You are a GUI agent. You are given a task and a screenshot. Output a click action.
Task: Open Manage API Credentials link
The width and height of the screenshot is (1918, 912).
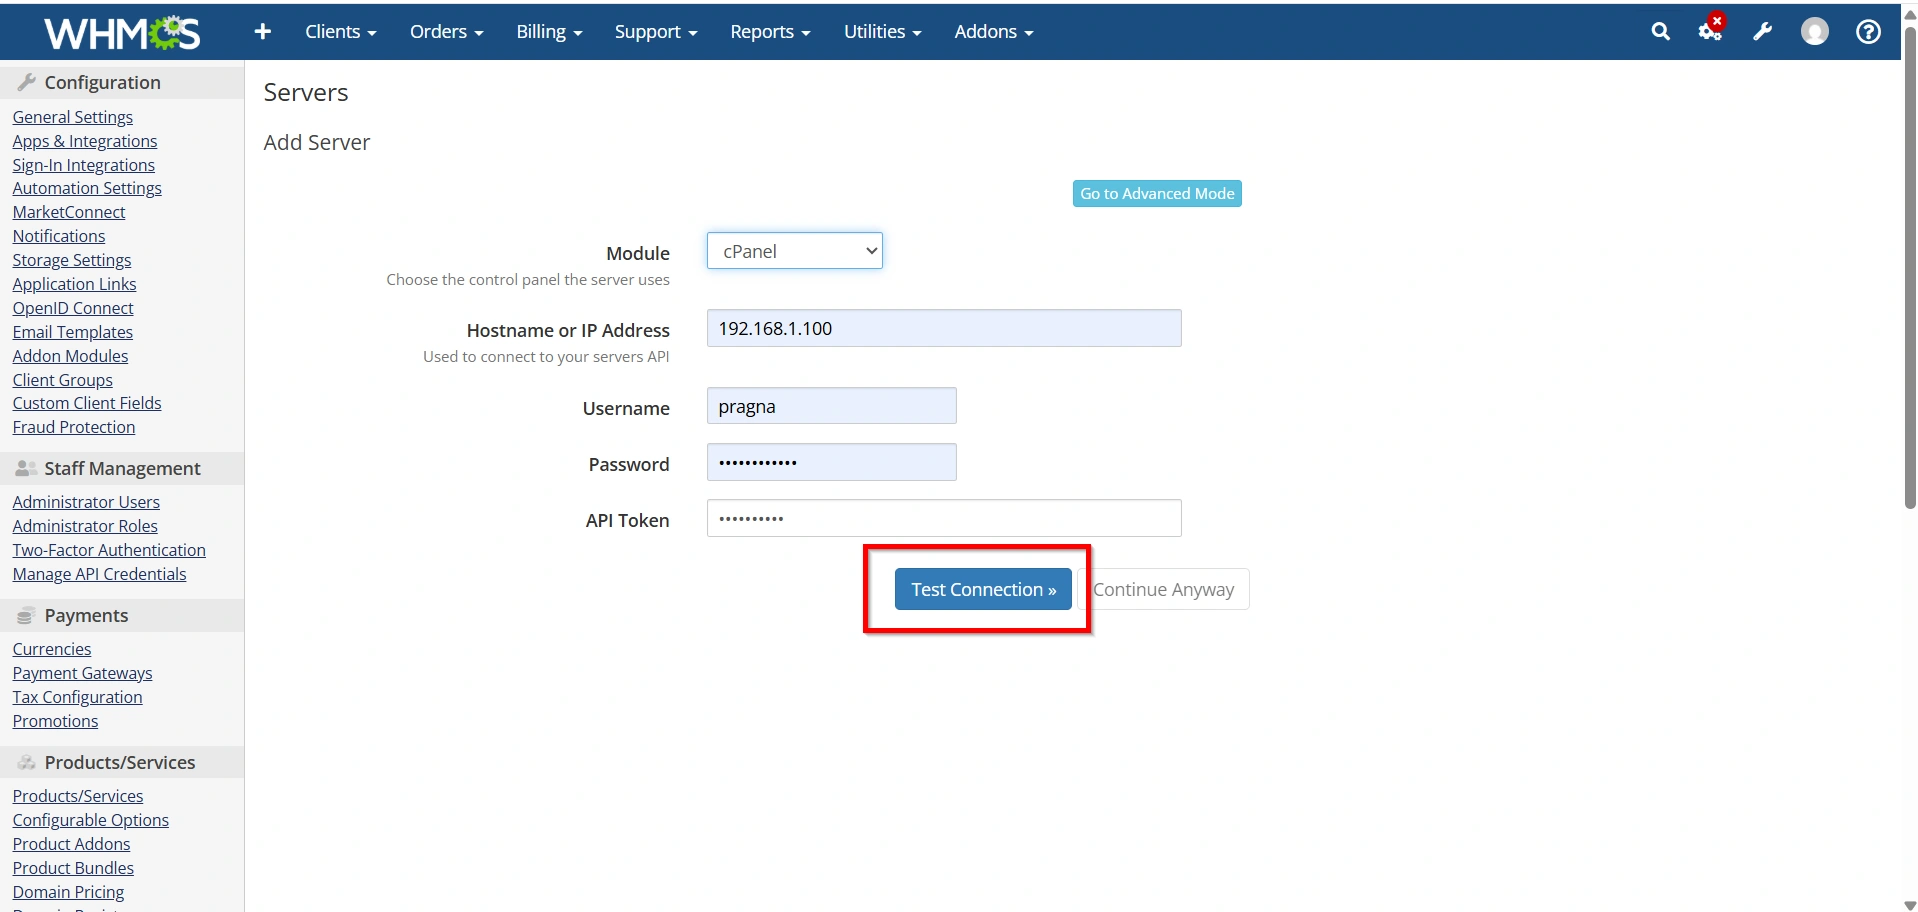tap(100, 575)
